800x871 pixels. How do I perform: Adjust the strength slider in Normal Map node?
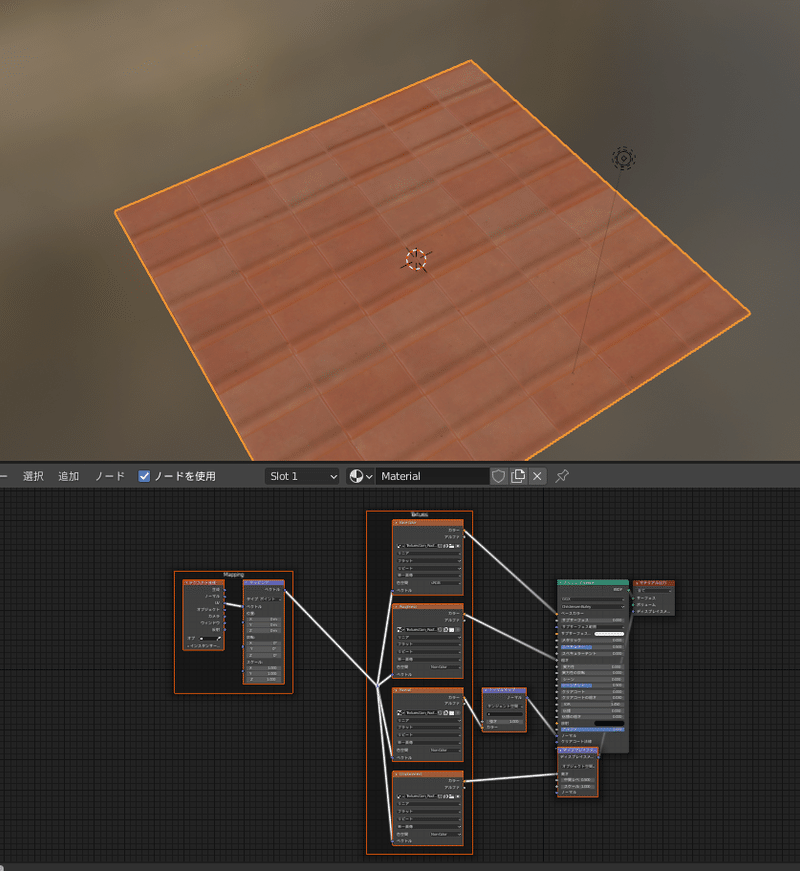point(505,722)
